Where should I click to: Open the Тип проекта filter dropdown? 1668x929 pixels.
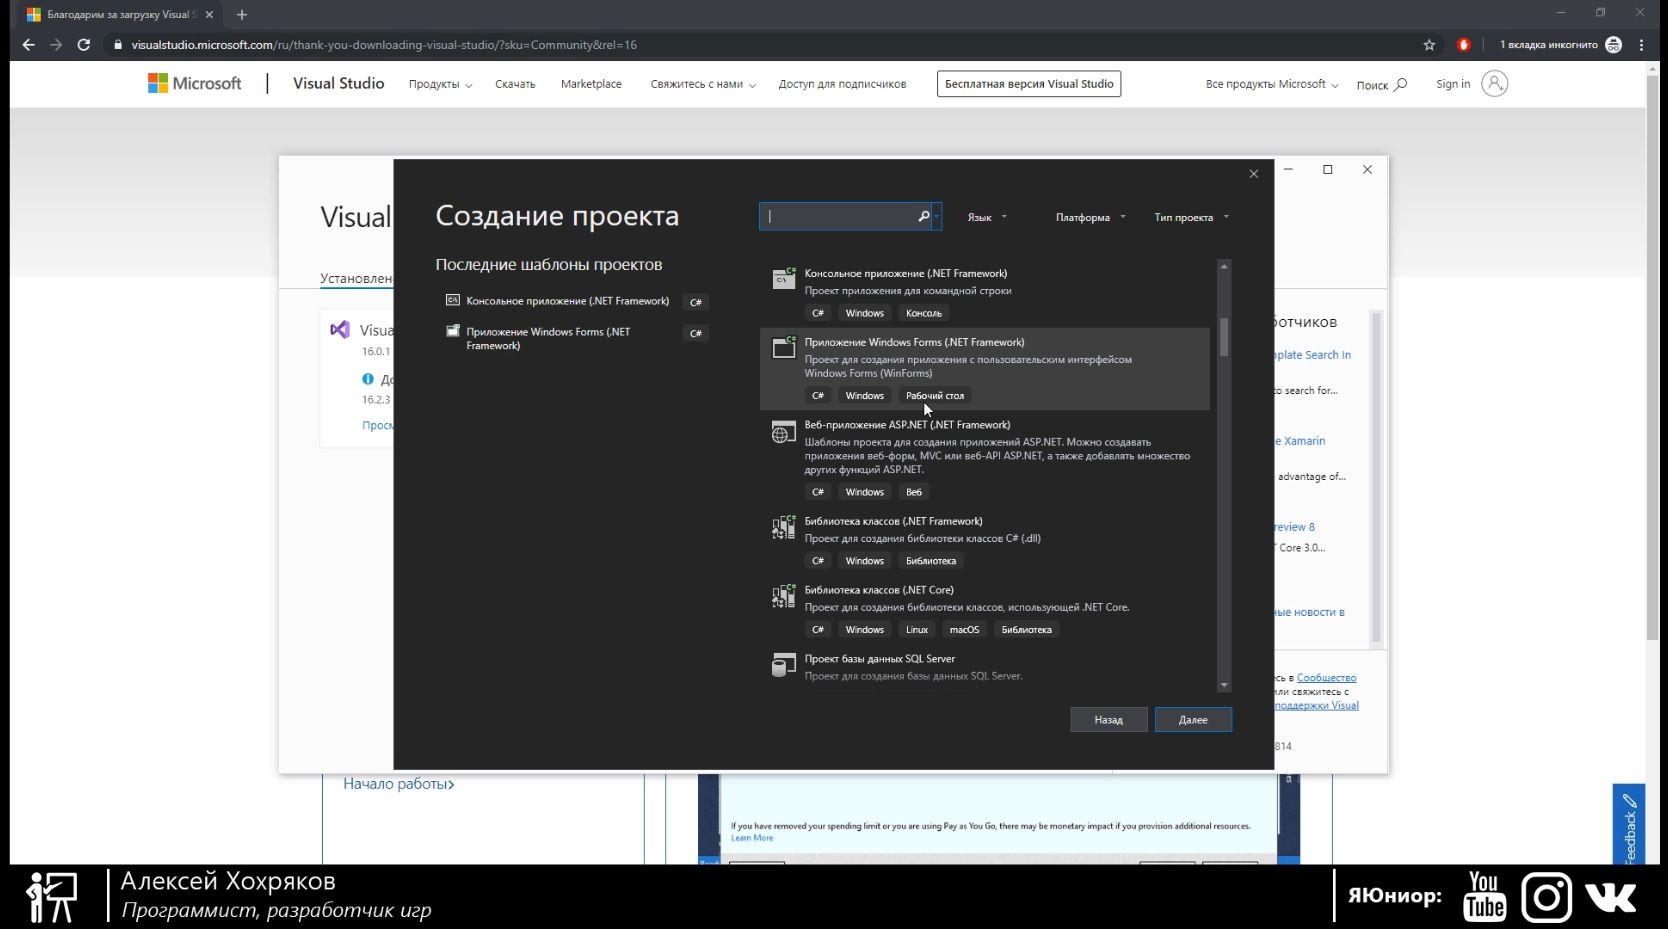coord(1191,217)
